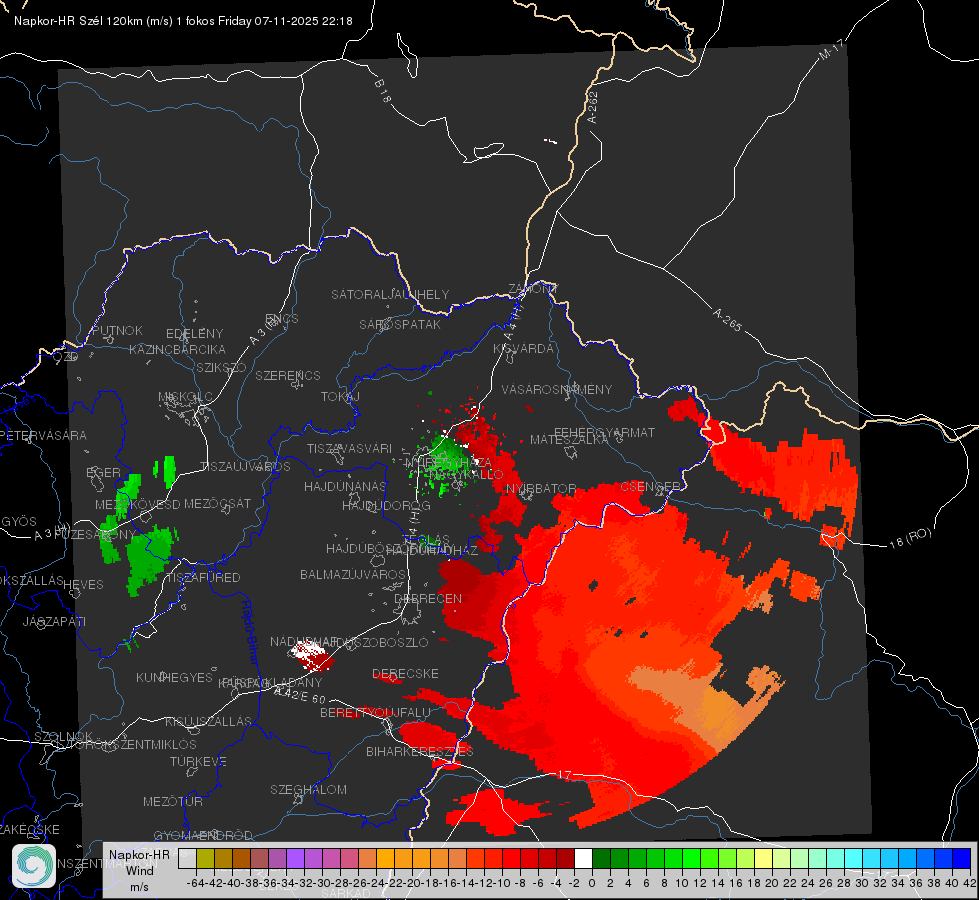Click the SZEGHALOM label
This screenshot has width=979, height=900.
tap(308, 789)
